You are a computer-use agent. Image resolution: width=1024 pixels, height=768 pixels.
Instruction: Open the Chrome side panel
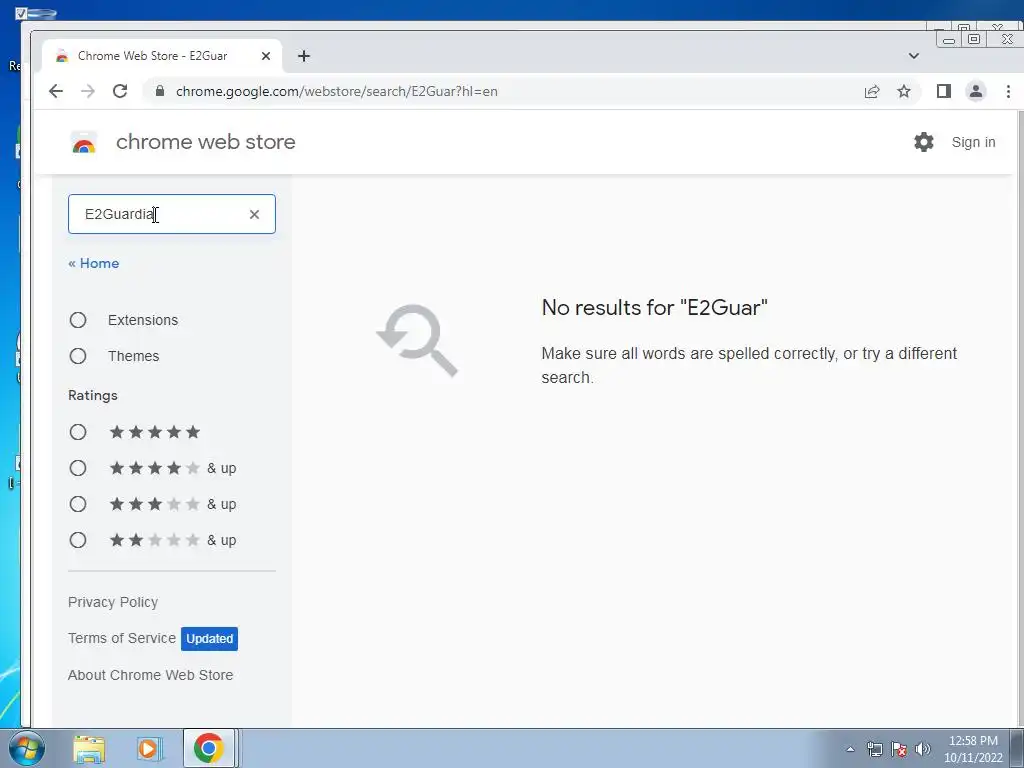tap(944, 91)
